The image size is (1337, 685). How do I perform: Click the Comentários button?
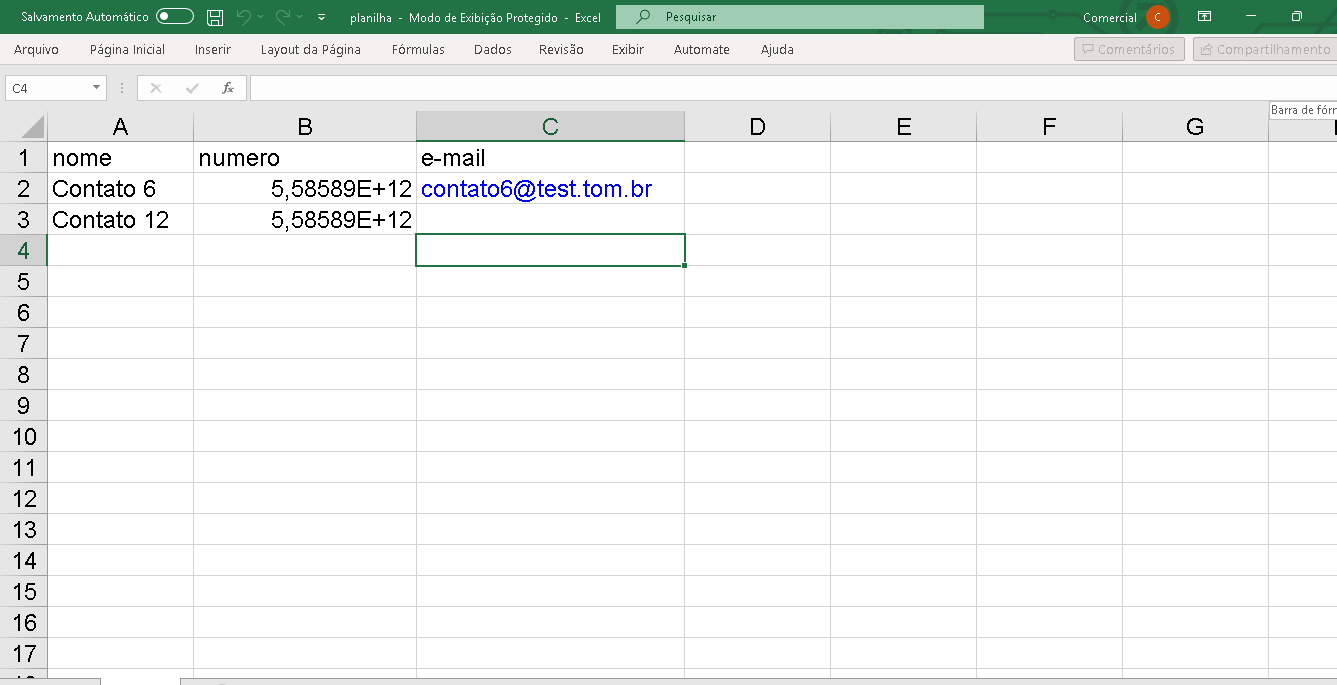tap(1129, 49)
